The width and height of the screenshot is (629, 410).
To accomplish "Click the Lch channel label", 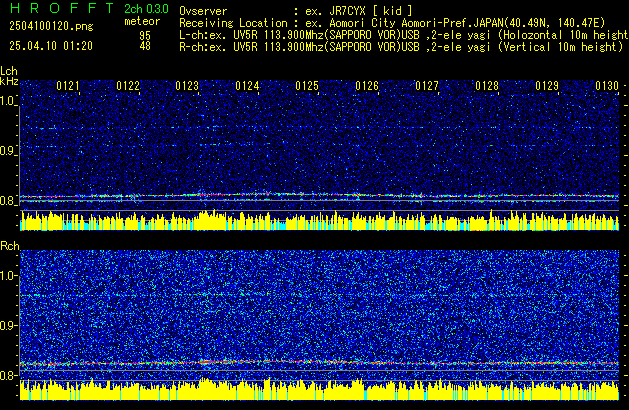I will (x=9, y=71).
